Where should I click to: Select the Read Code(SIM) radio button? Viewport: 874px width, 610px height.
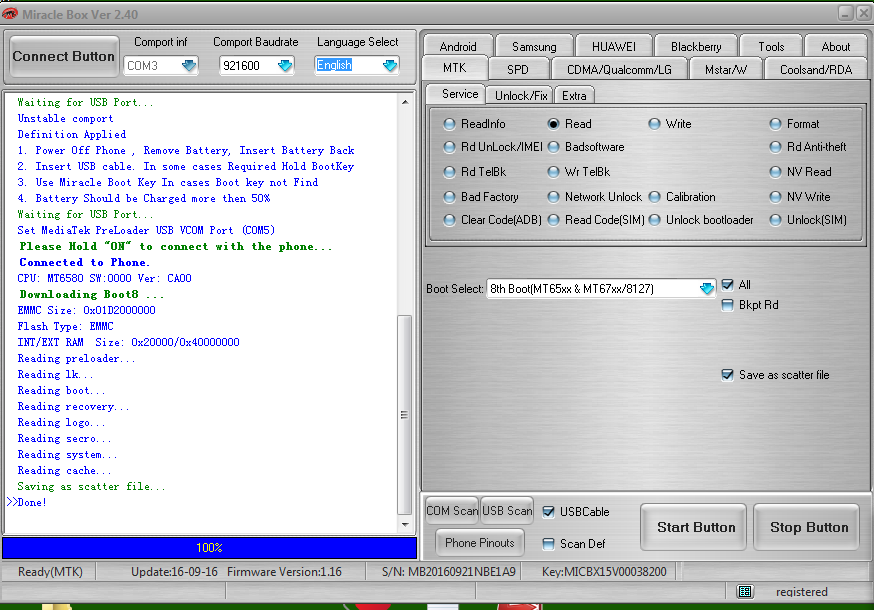[553, 220]
